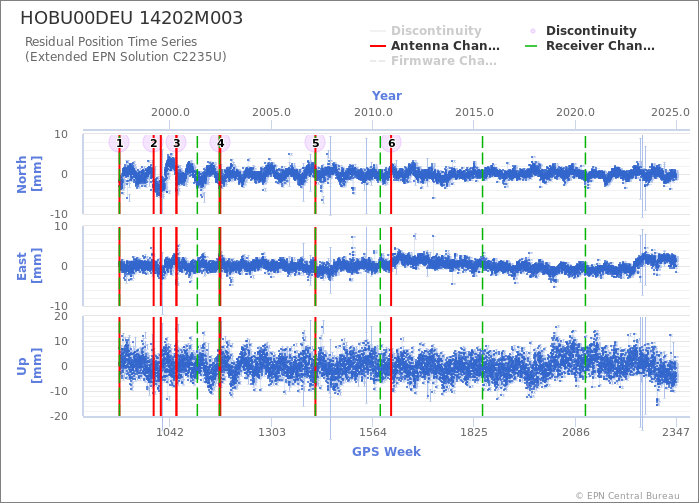Viewport: 700px width, 504px height.
Task: Click the red Antenna Change line swatch
Action: (x=378, y=46)
